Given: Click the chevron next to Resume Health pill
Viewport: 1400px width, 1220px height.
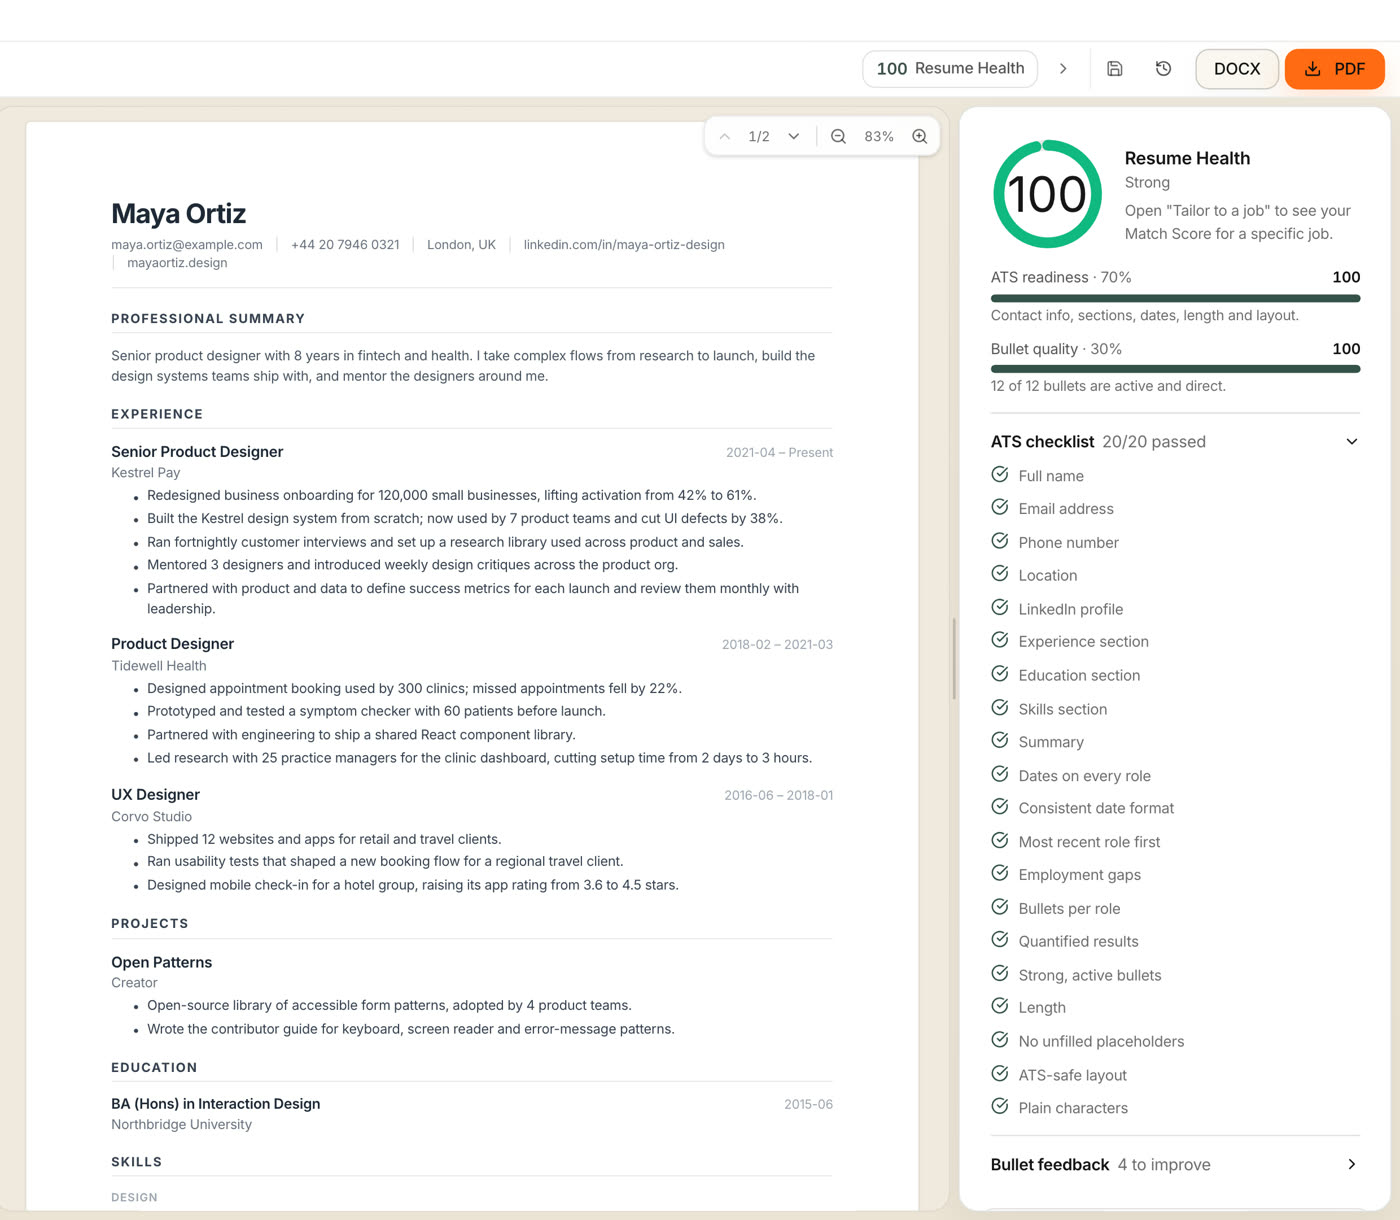Looking at the screenshot, I should [x=1063, y=69].
